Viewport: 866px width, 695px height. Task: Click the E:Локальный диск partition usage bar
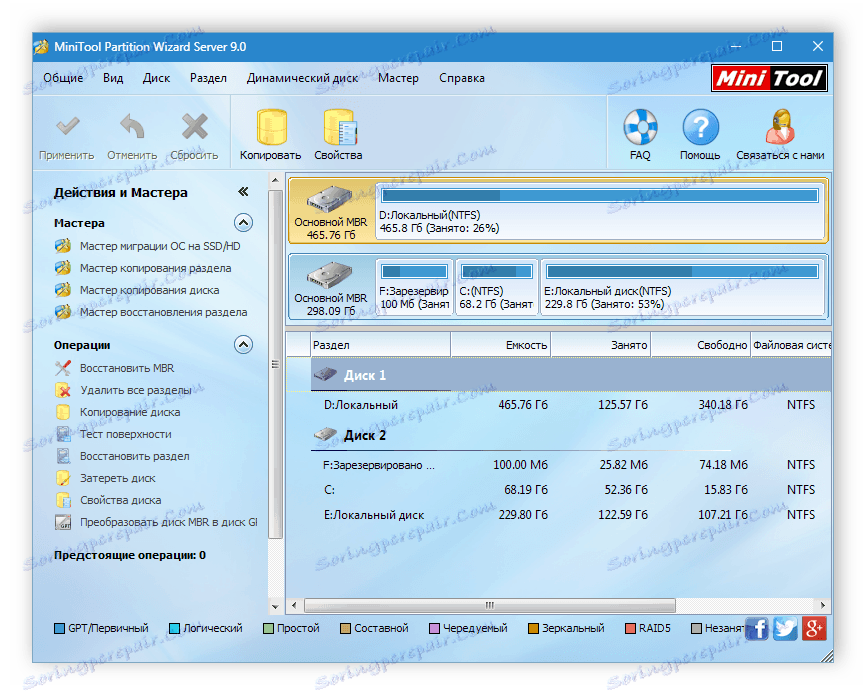tap(682, 271)
